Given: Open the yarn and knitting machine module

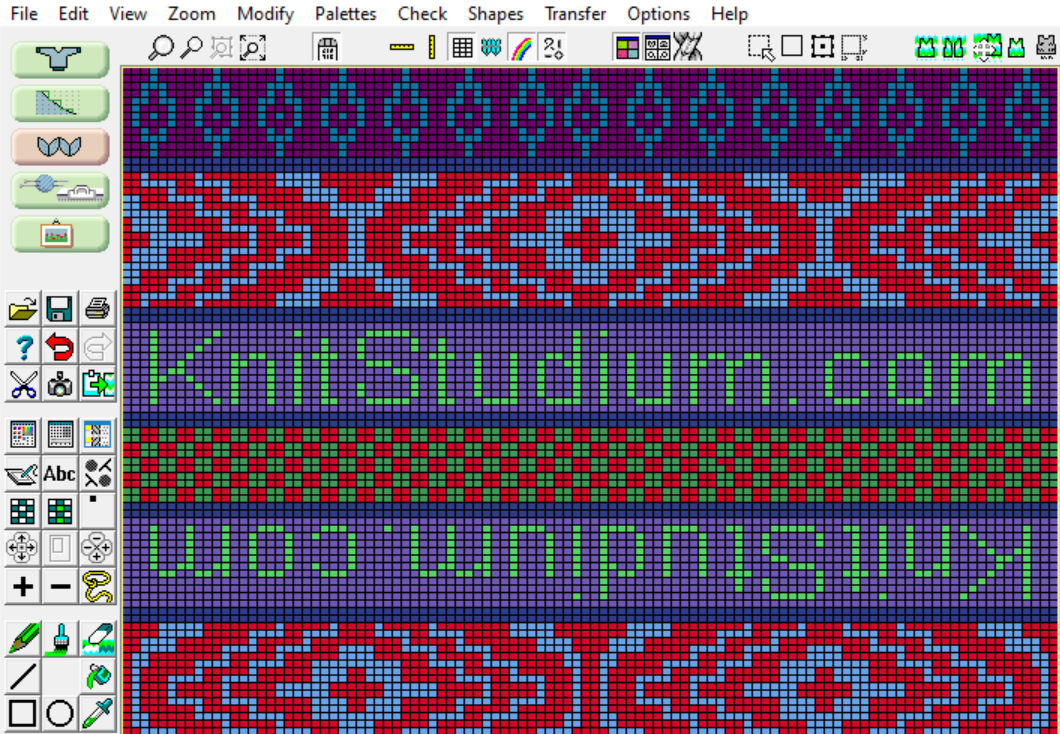Looking at the screenshot, I should pyautogui.click(x=60, y=190).
